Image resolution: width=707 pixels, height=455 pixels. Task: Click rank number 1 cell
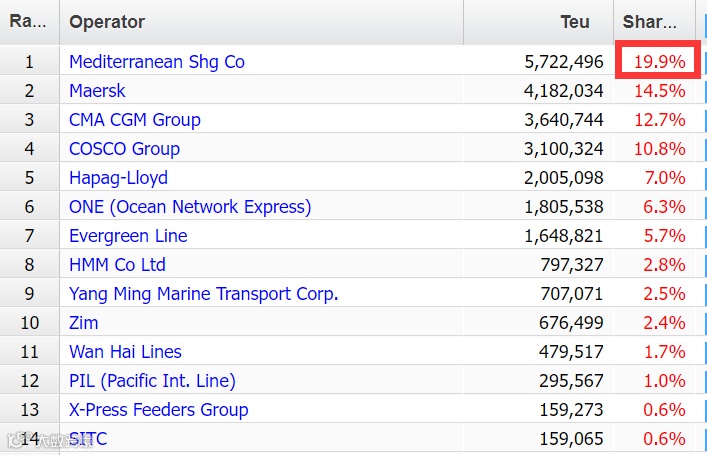tap(29, 62)
